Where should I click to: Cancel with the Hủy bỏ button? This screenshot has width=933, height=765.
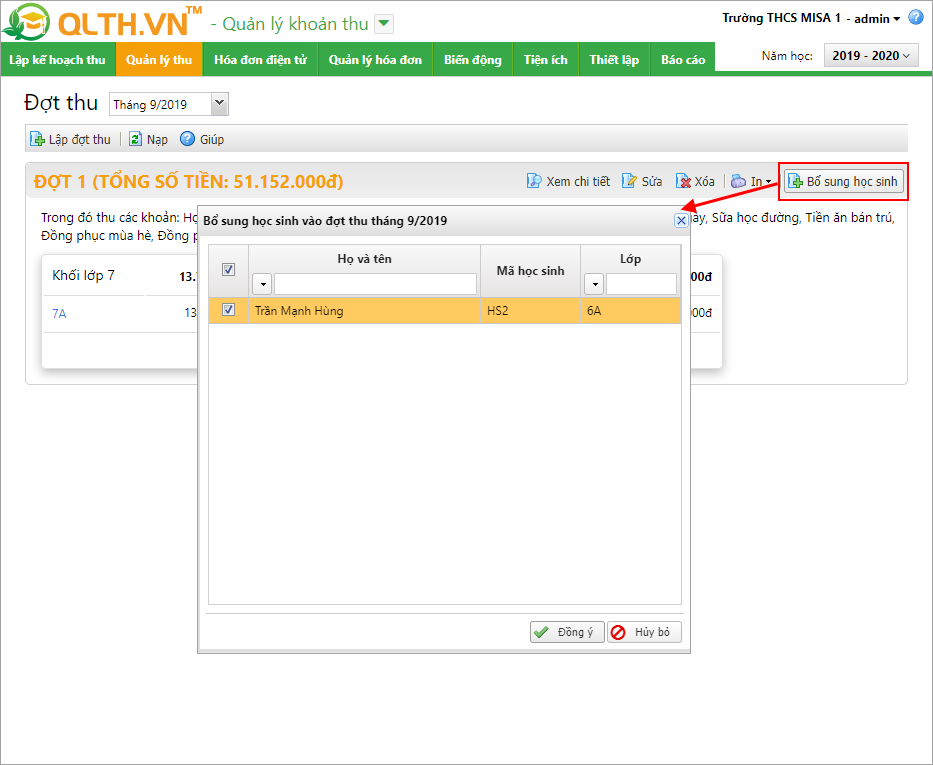(644, 632)
